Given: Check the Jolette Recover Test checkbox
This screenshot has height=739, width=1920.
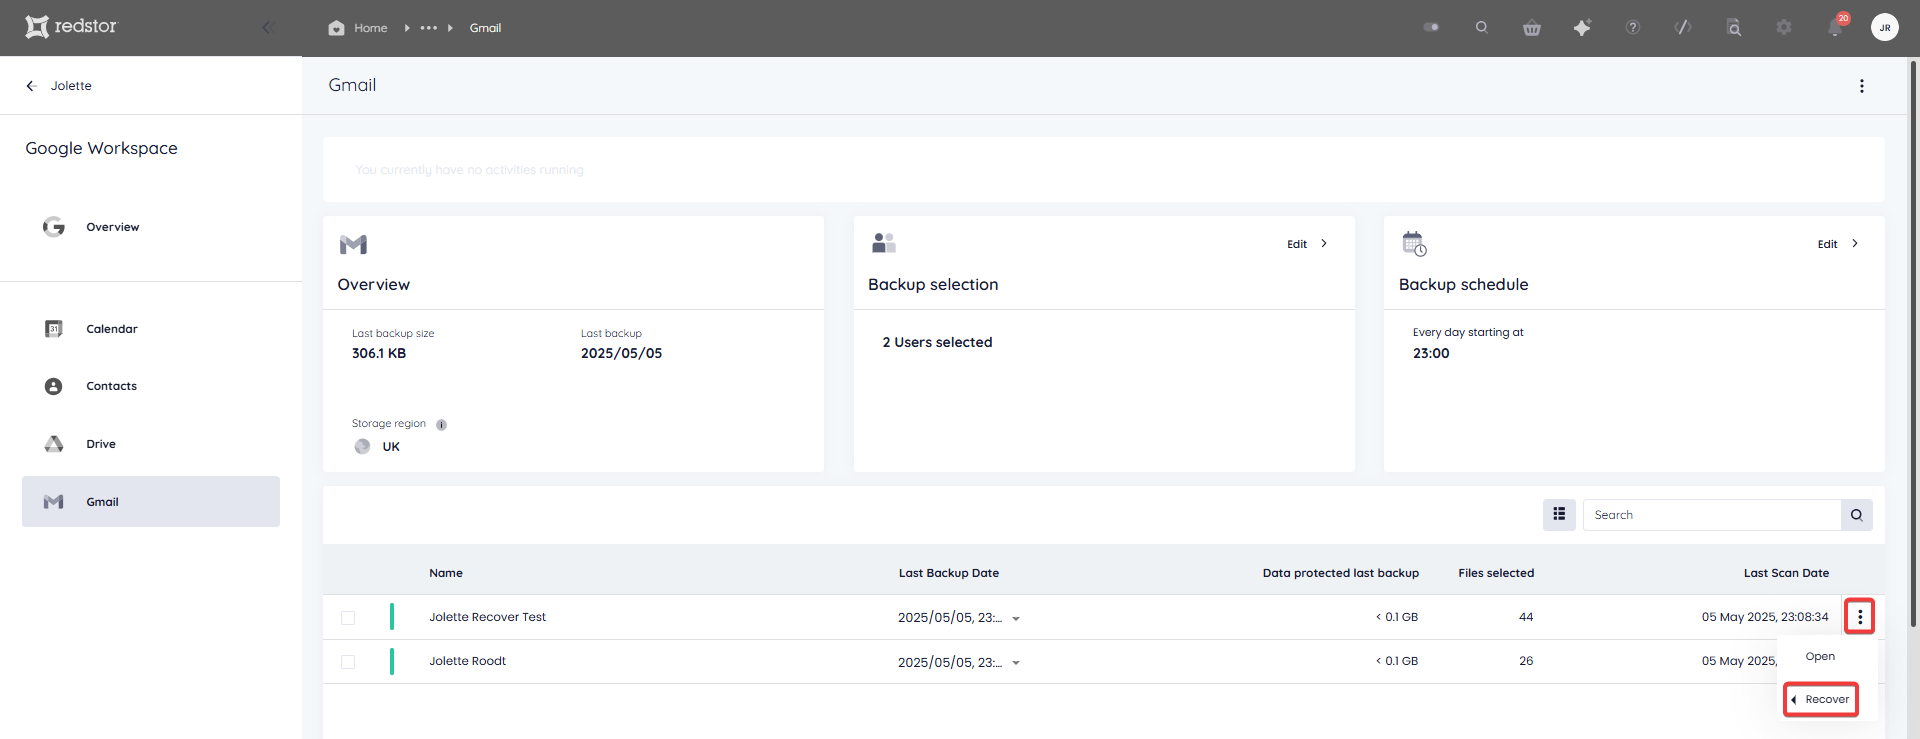Looking at the screenshot, I should coord(348,618).
